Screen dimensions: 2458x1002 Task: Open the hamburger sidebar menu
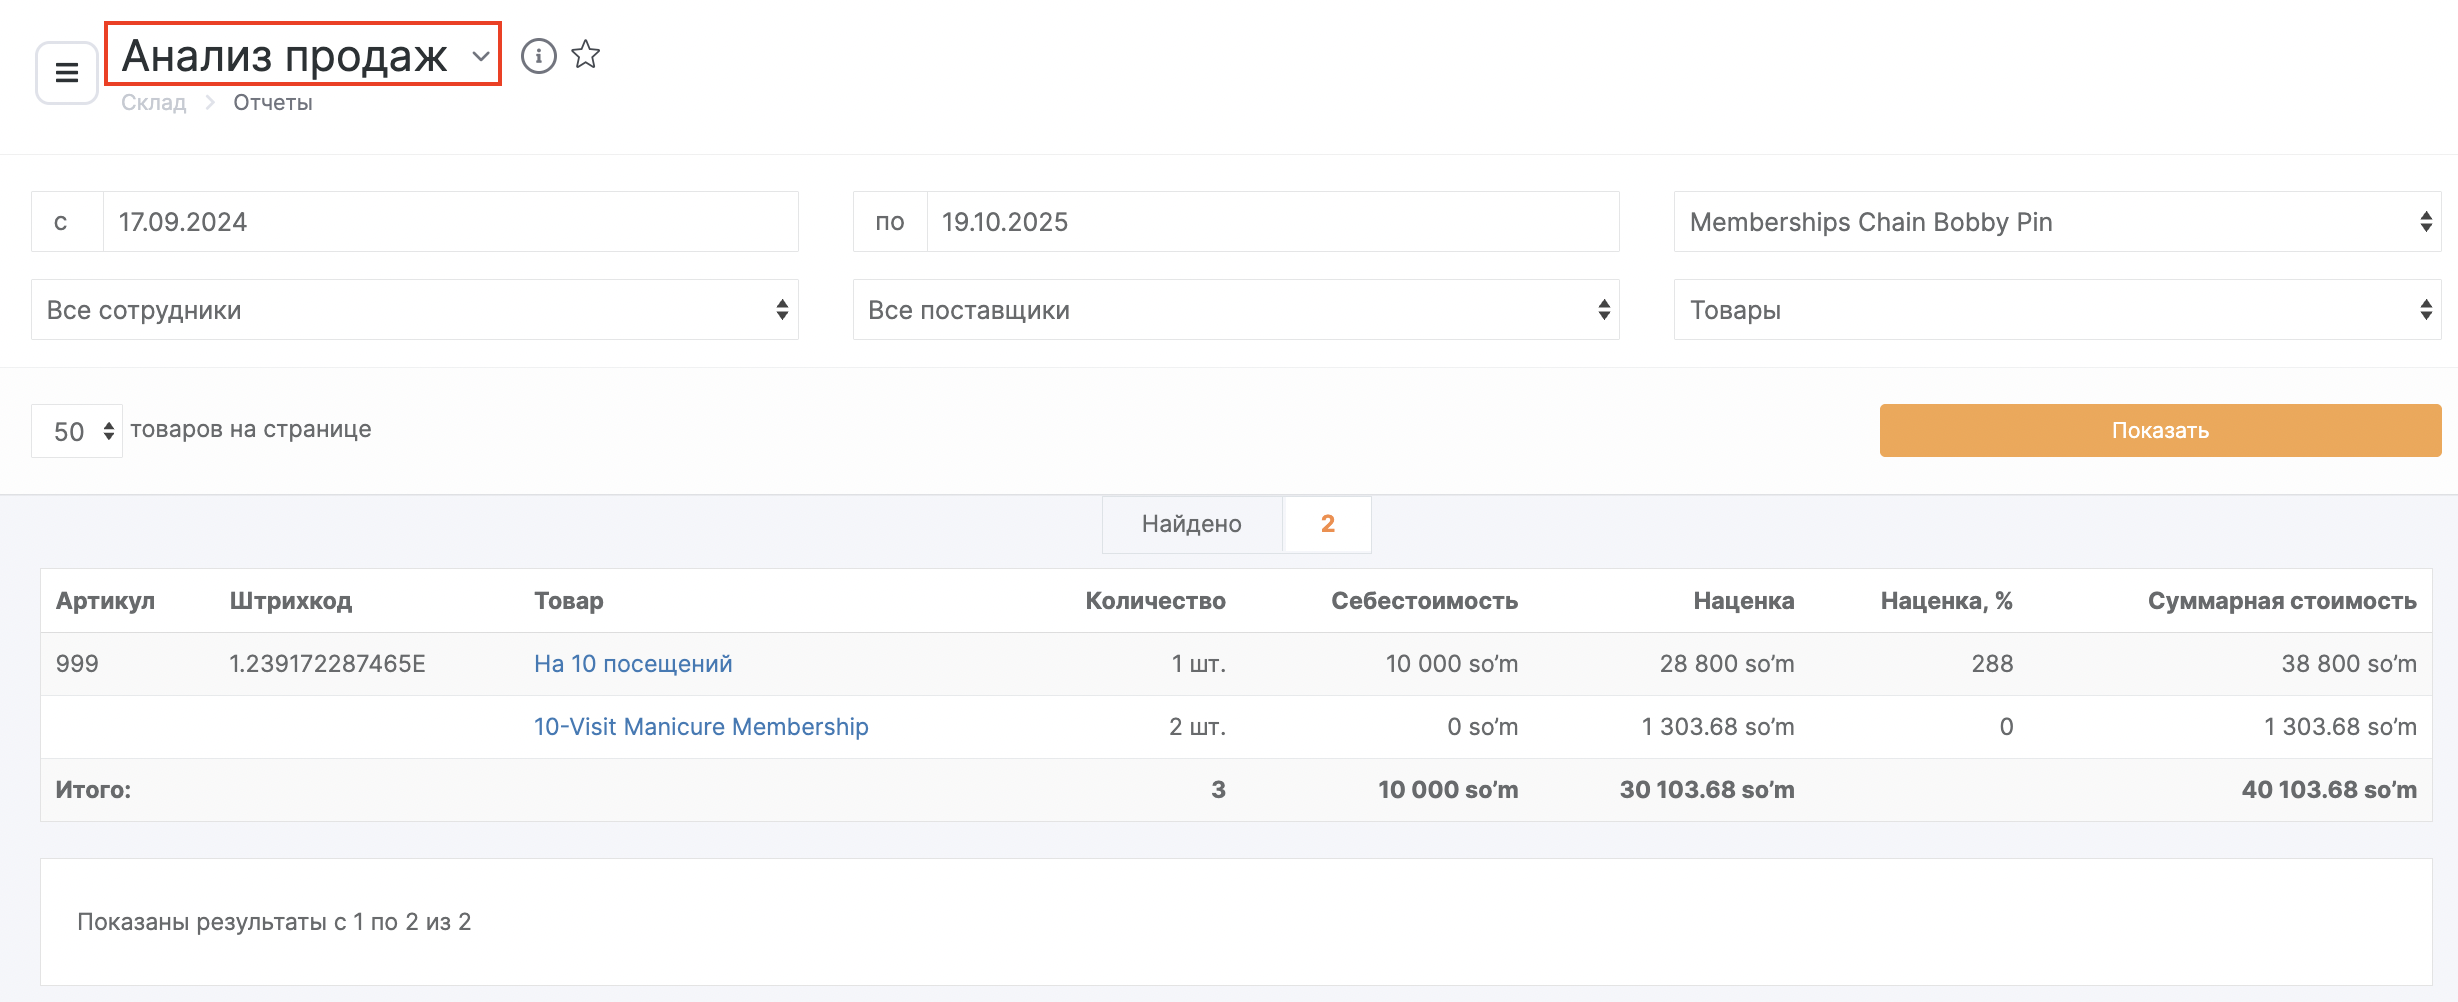pos(66,72)
